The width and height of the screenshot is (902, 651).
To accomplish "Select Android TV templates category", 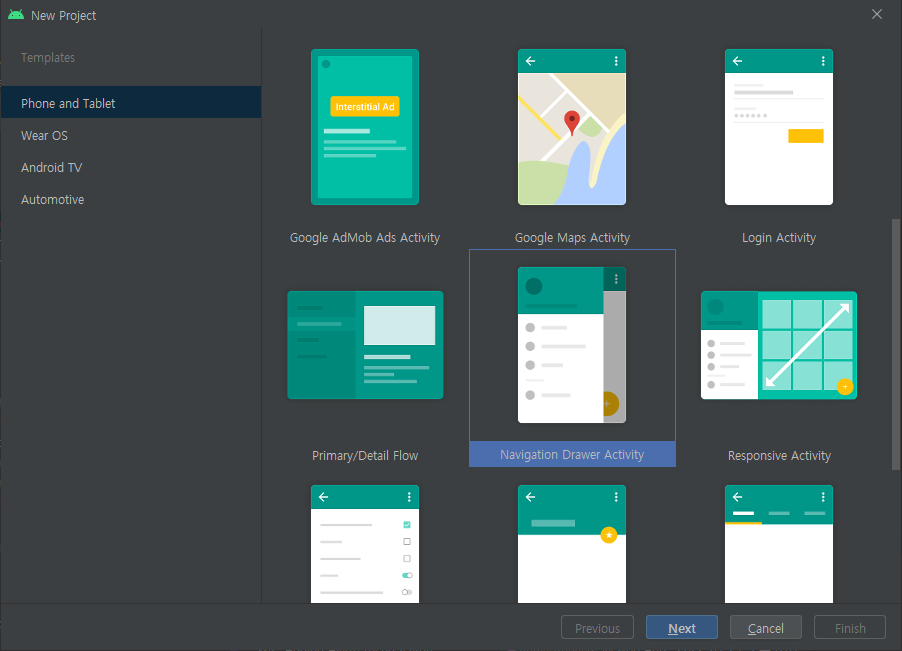I will click(x=131, y=167).
